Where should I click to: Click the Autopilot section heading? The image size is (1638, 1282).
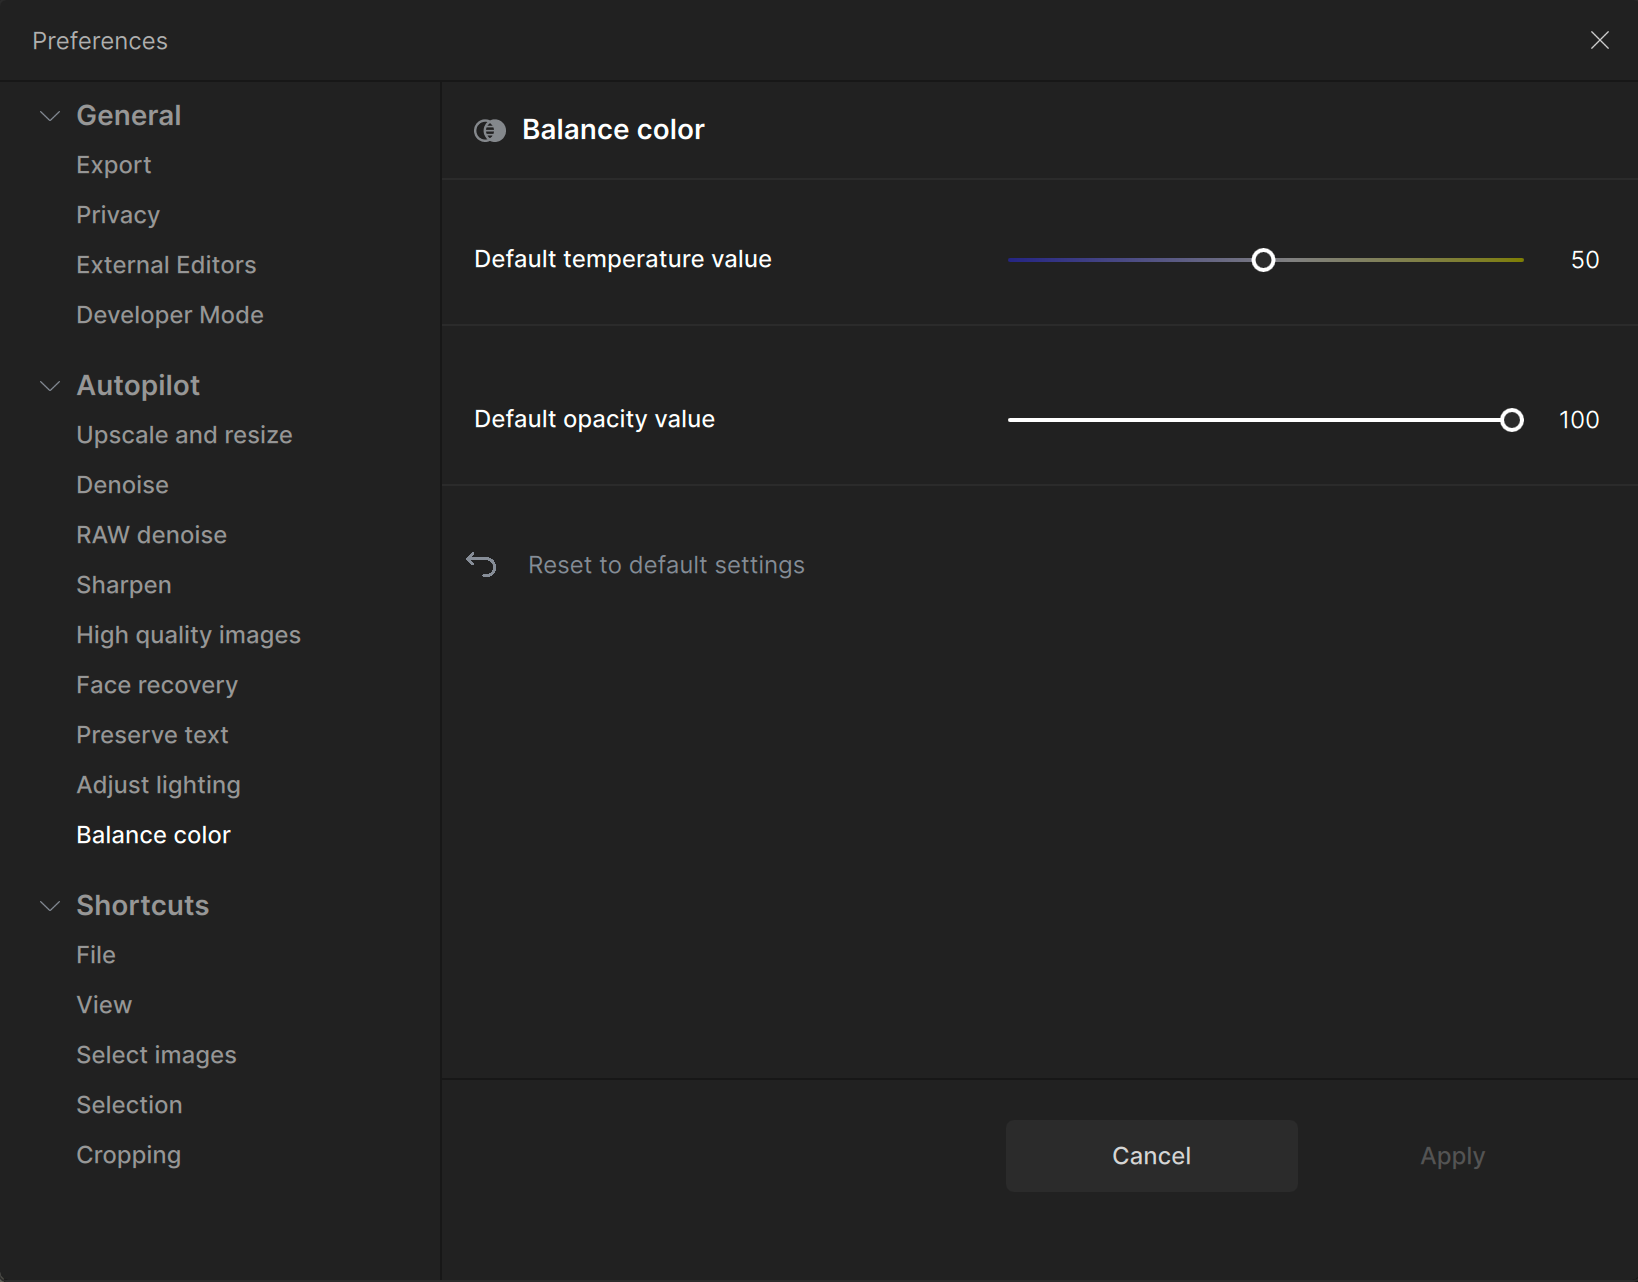(138, 386)
